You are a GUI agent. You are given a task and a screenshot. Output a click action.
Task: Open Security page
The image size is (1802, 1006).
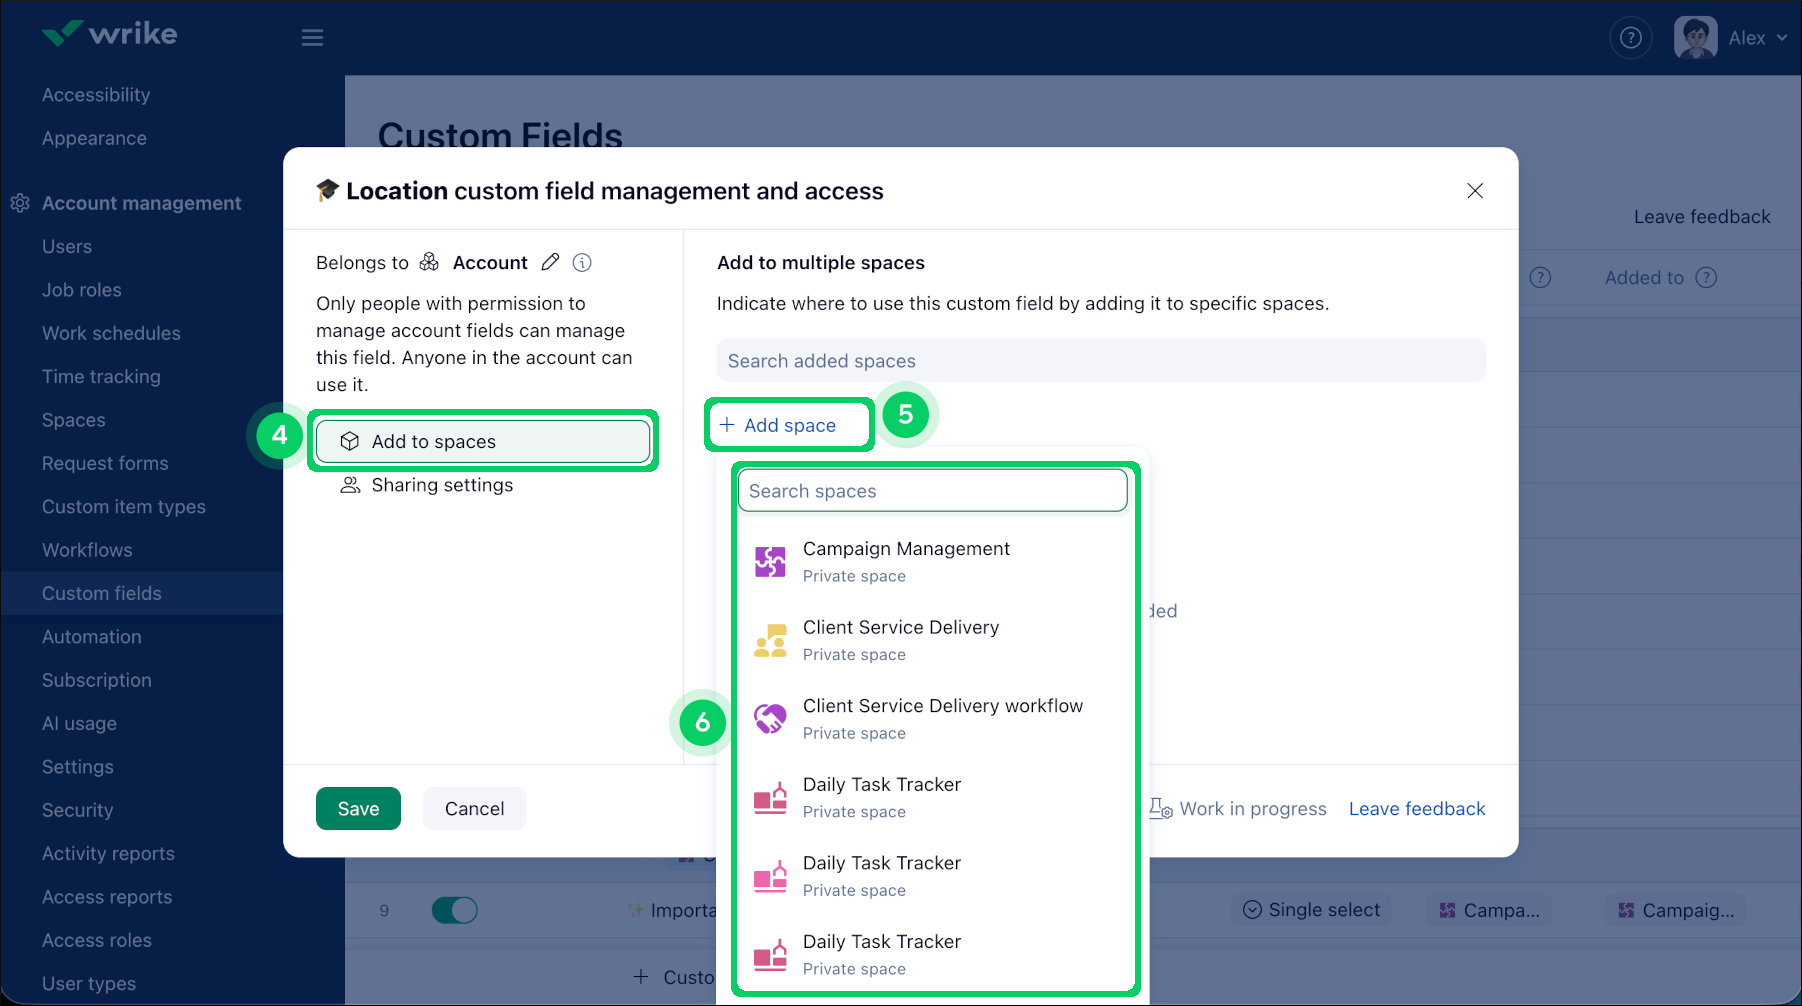tap(78, 810)
